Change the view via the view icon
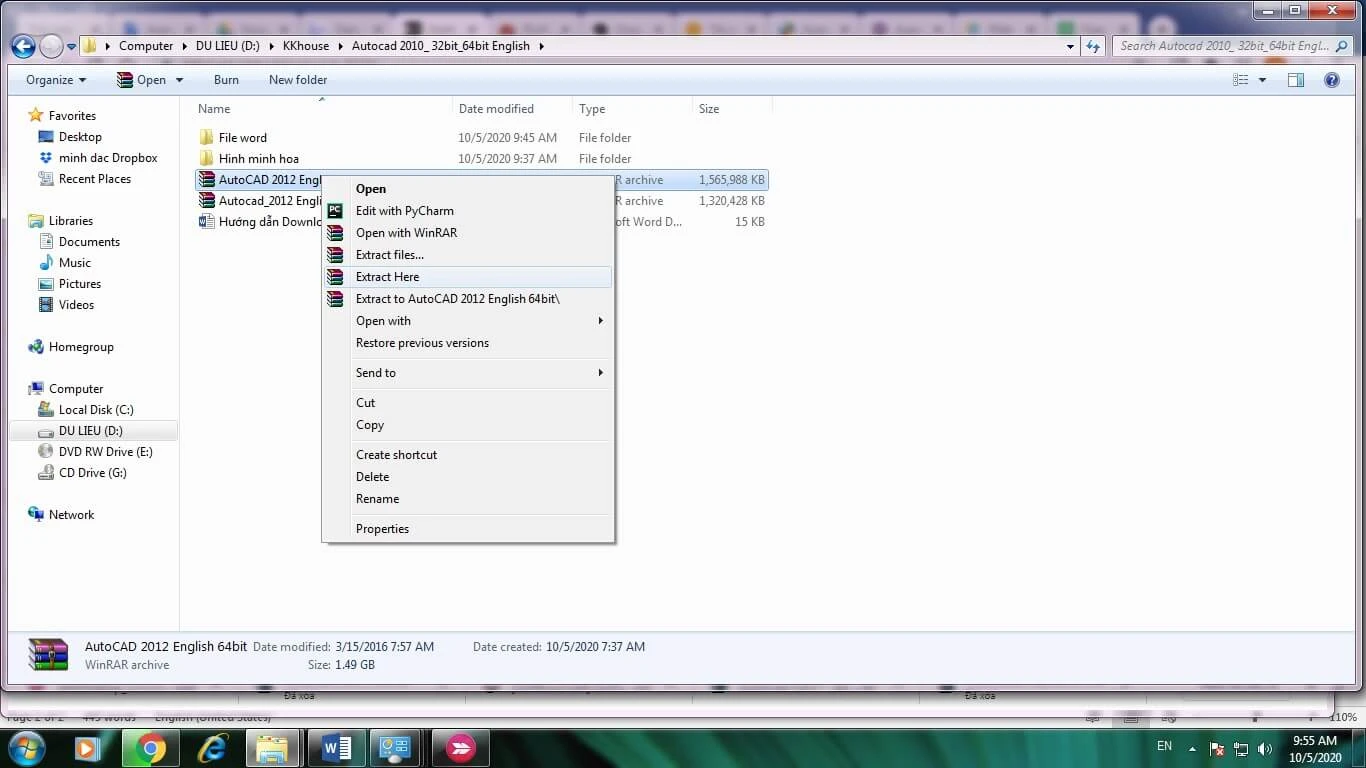 [x=1241, y=80]
